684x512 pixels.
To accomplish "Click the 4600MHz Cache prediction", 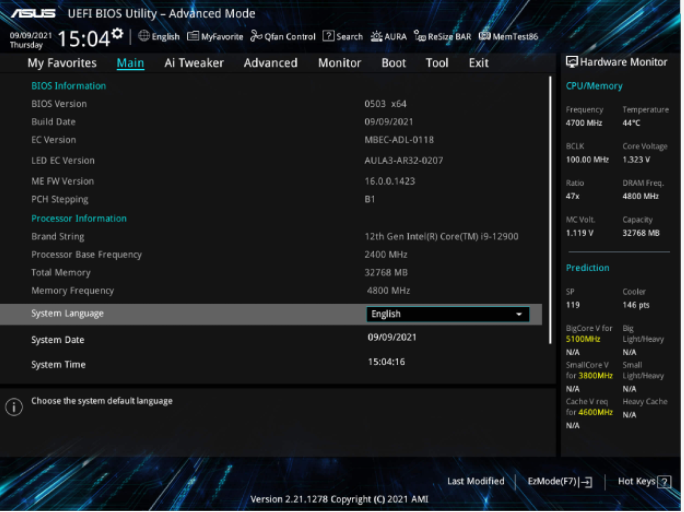I will 595,413.
